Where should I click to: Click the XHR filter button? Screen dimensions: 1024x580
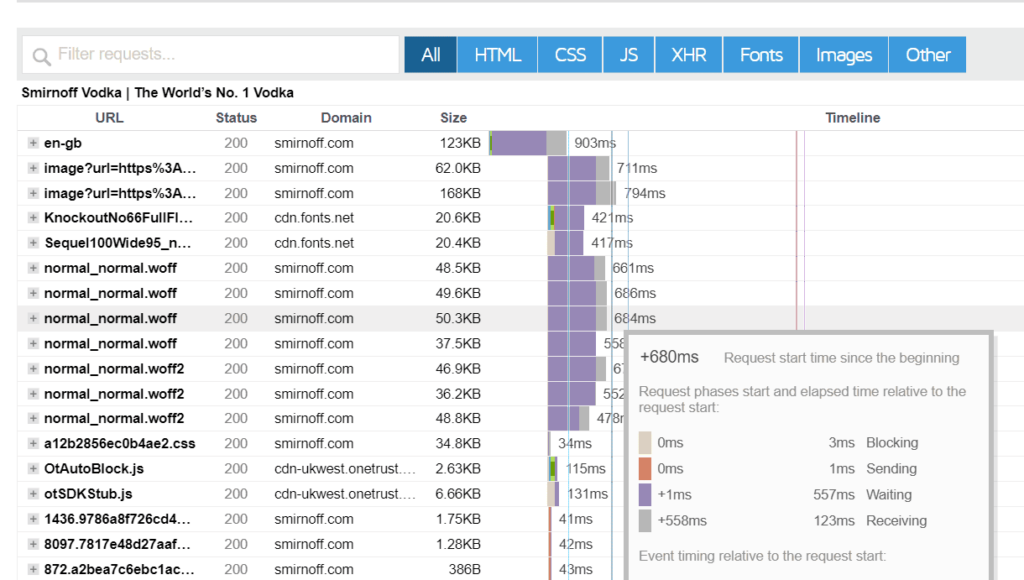[x=688, y=55]
